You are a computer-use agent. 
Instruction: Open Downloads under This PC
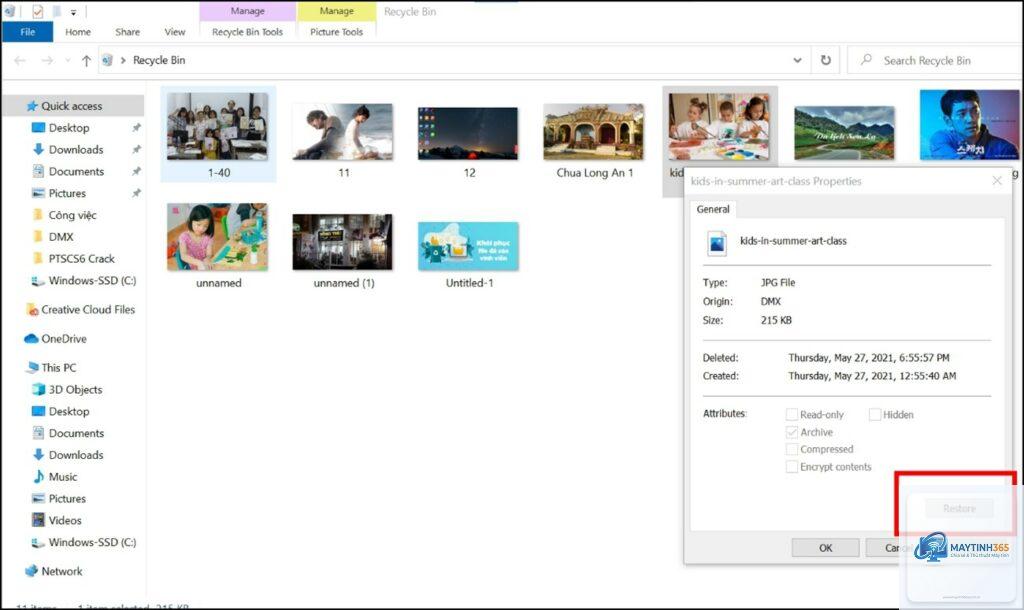point(76,455)
